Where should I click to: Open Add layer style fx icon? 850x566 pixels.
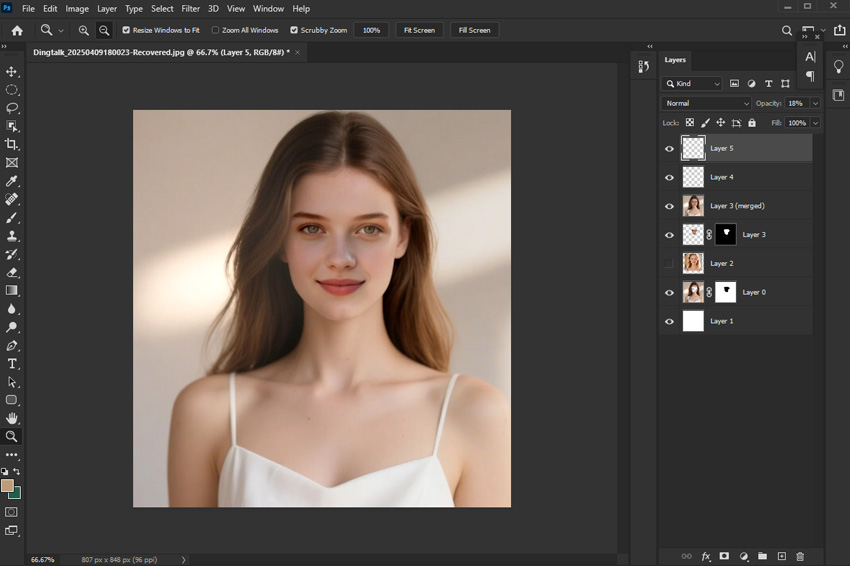(705, 556)
